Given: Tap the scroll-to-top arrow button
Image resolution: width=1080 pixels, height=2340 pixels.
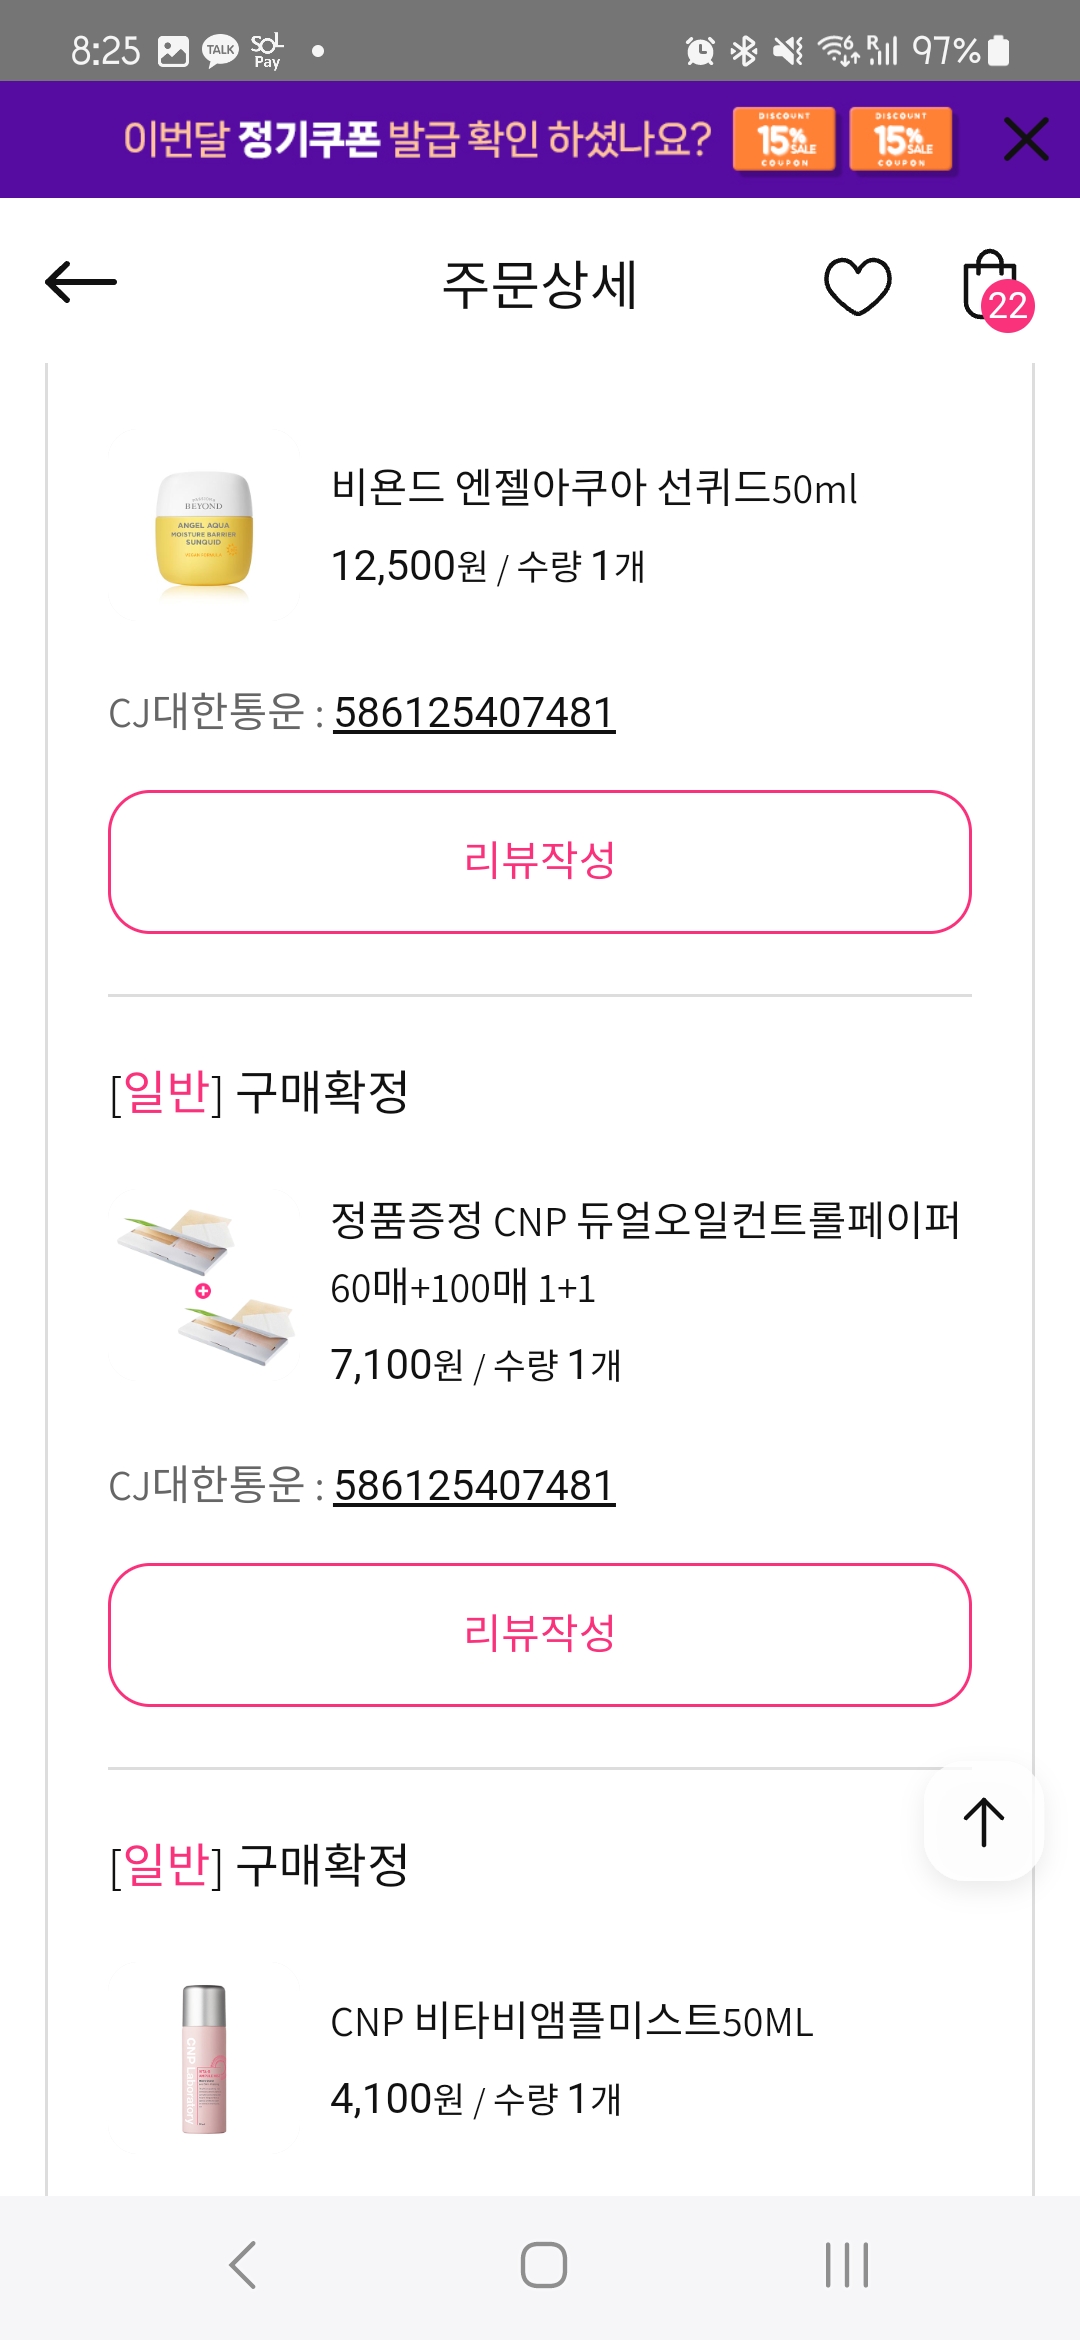Looking at the screenshot, I should (984, 1821).
